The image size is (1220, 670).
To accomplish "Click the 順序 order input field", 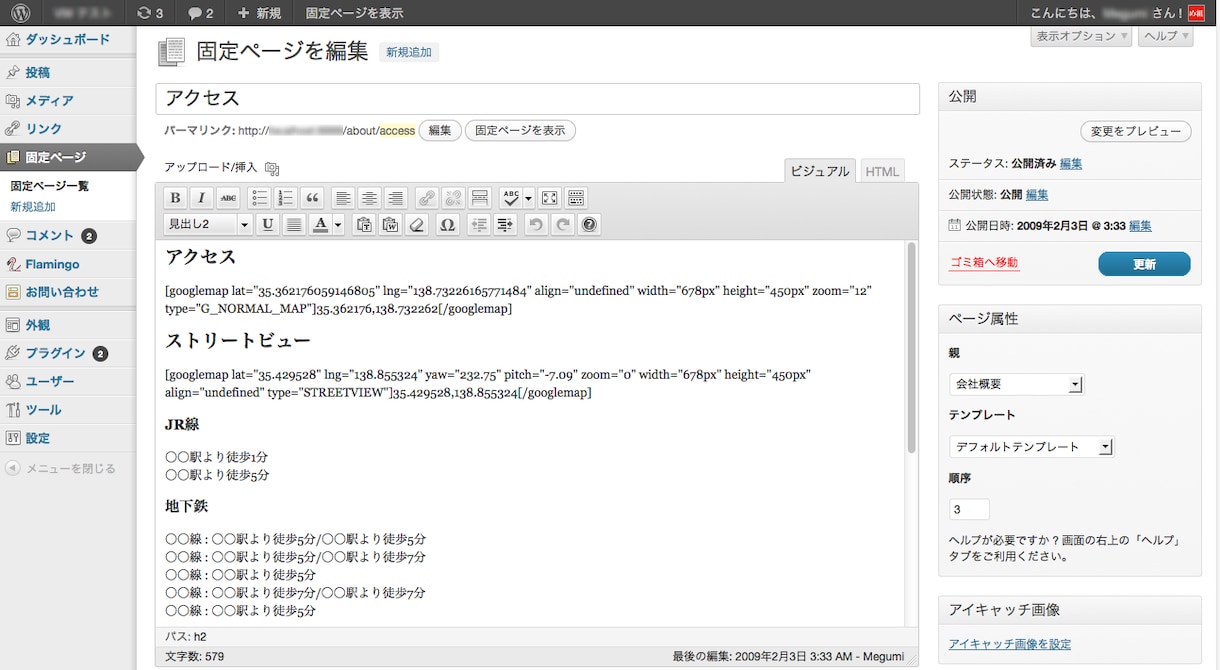I will 969,509.
